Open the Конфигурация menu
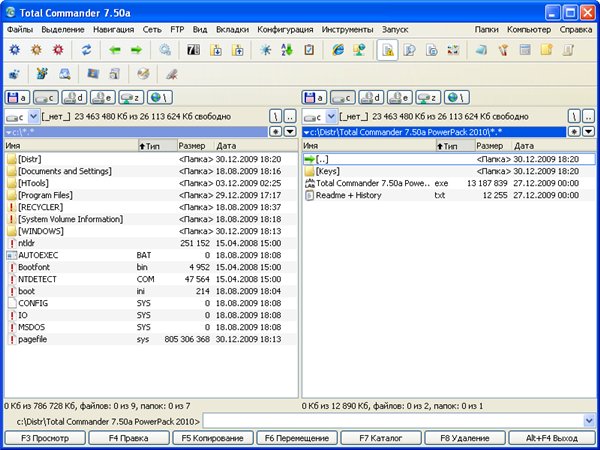This screenshot has height=450, width=600. pyautogui.click(x=285, y=29)
